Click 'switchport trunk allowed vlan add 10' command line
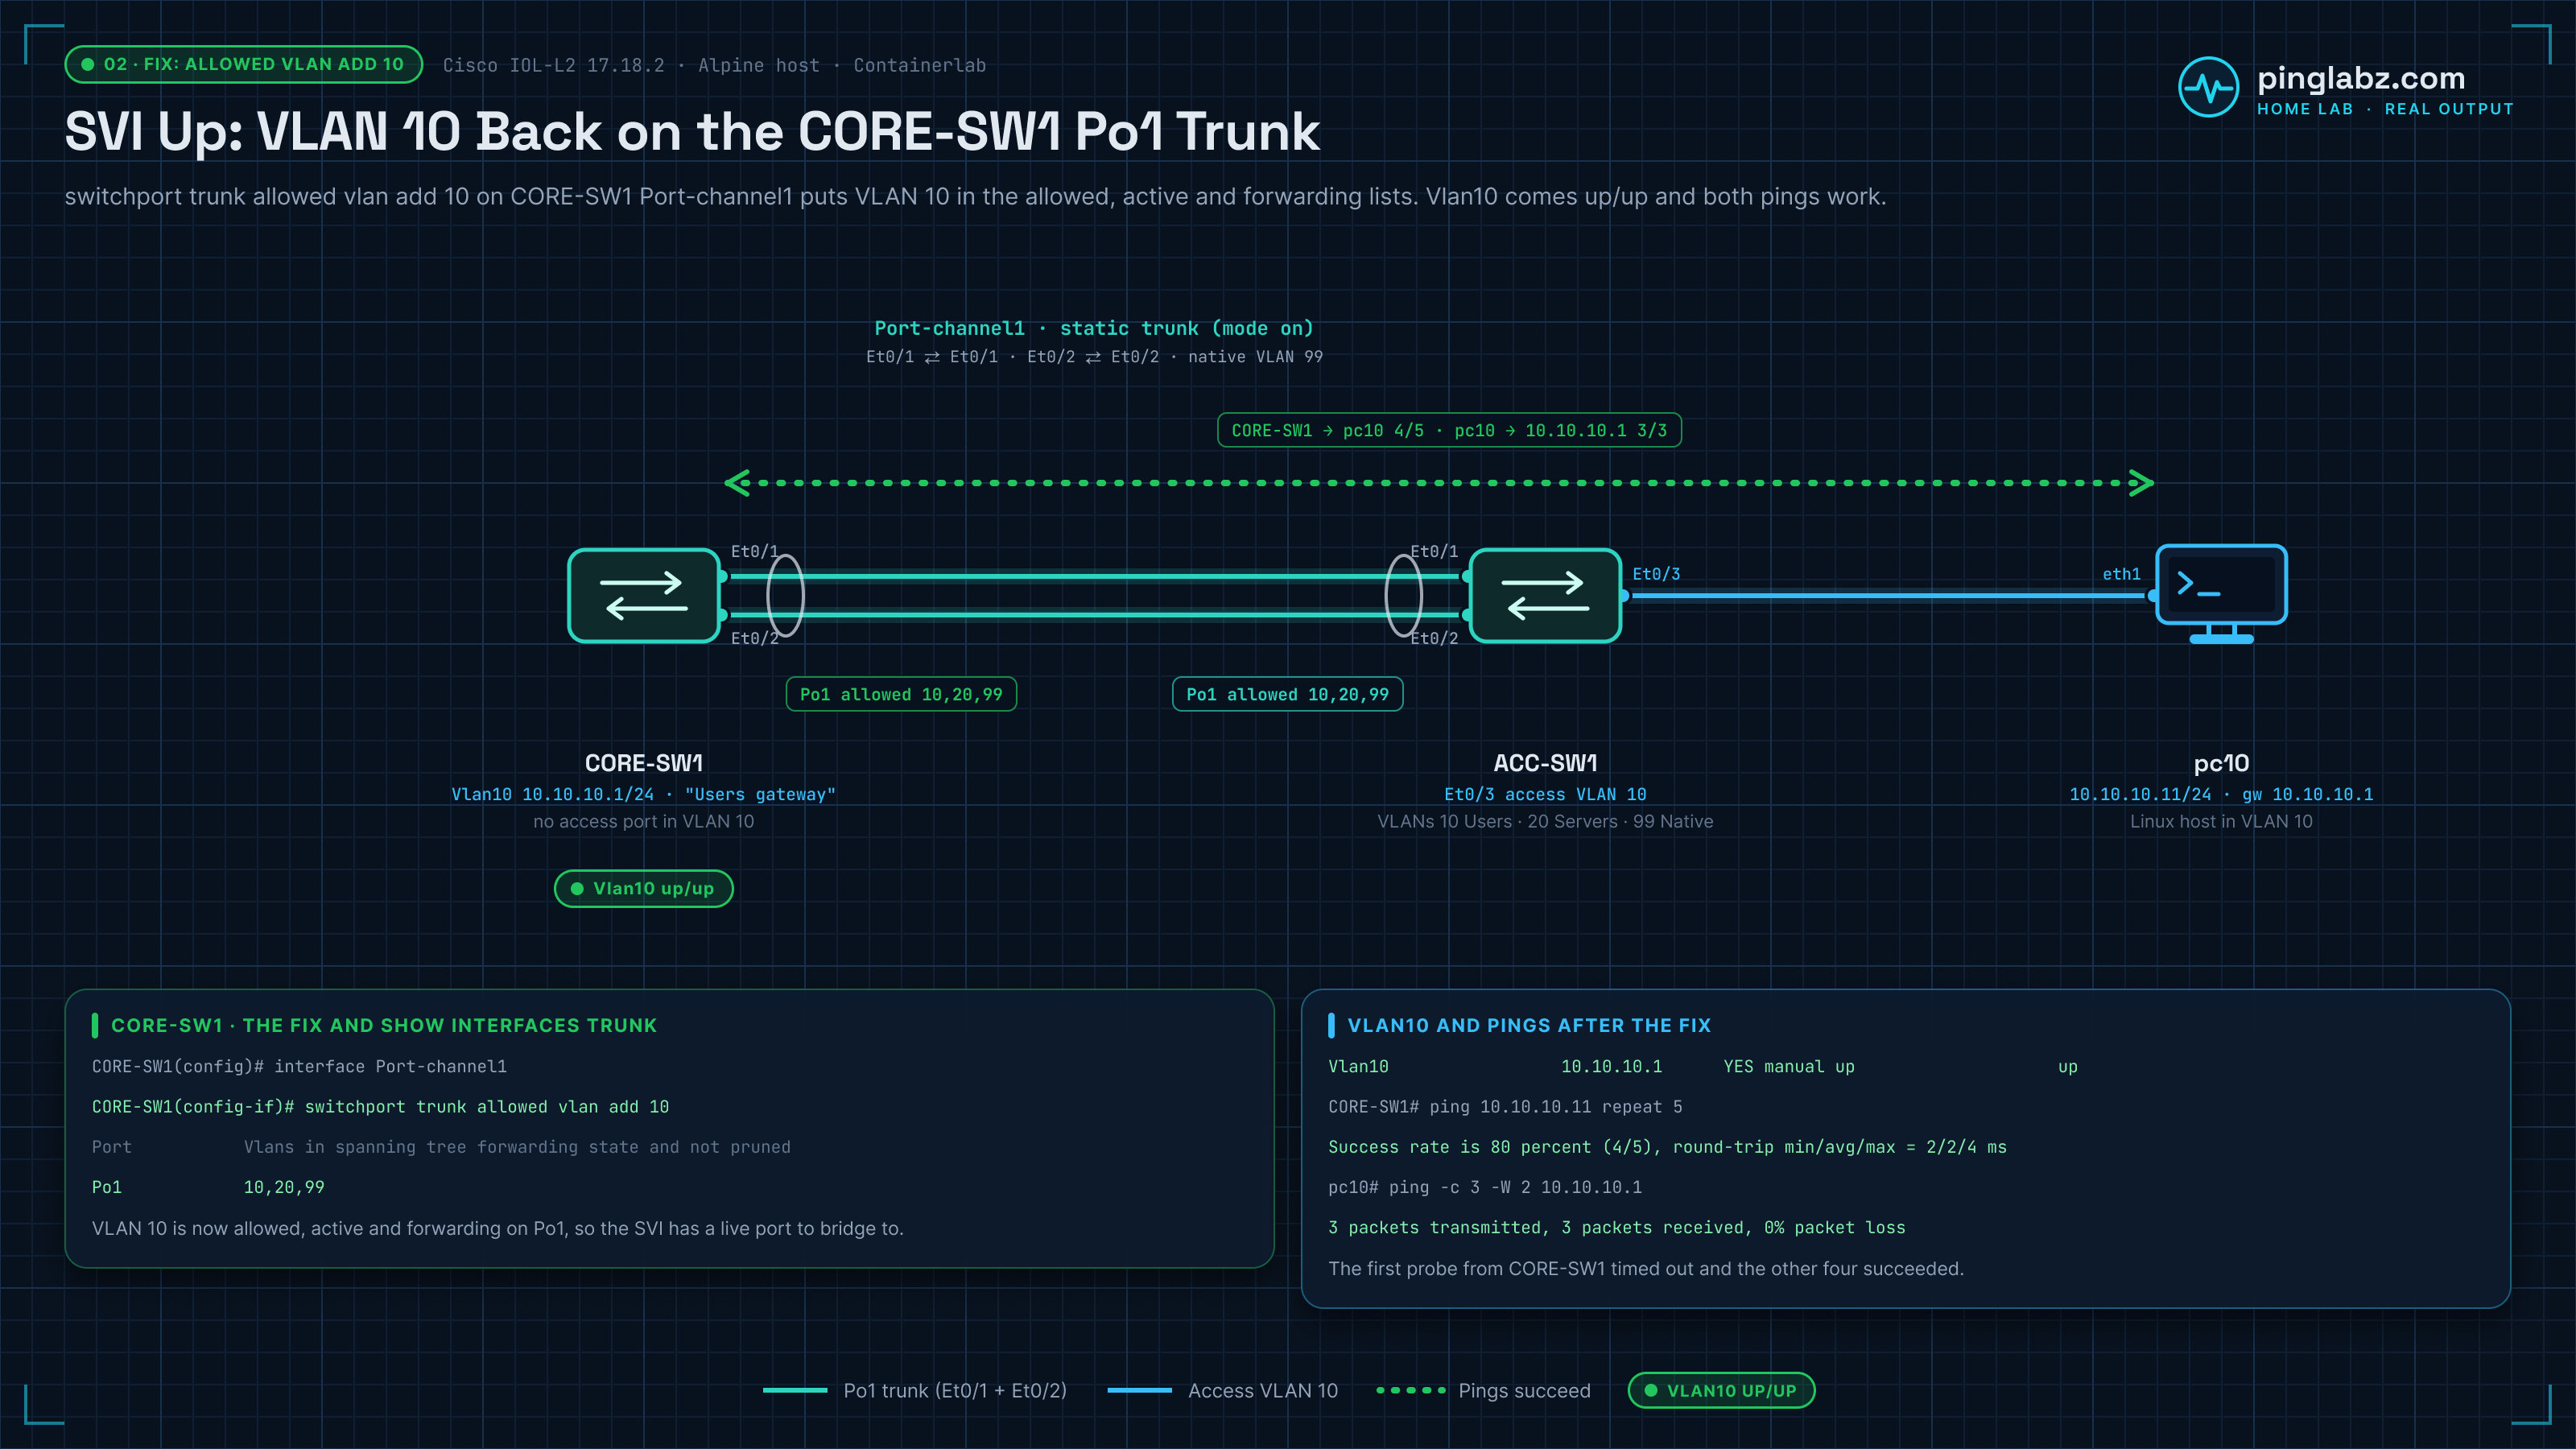This screenshot has width=2576, height=1449. [x=380, y=1106]
